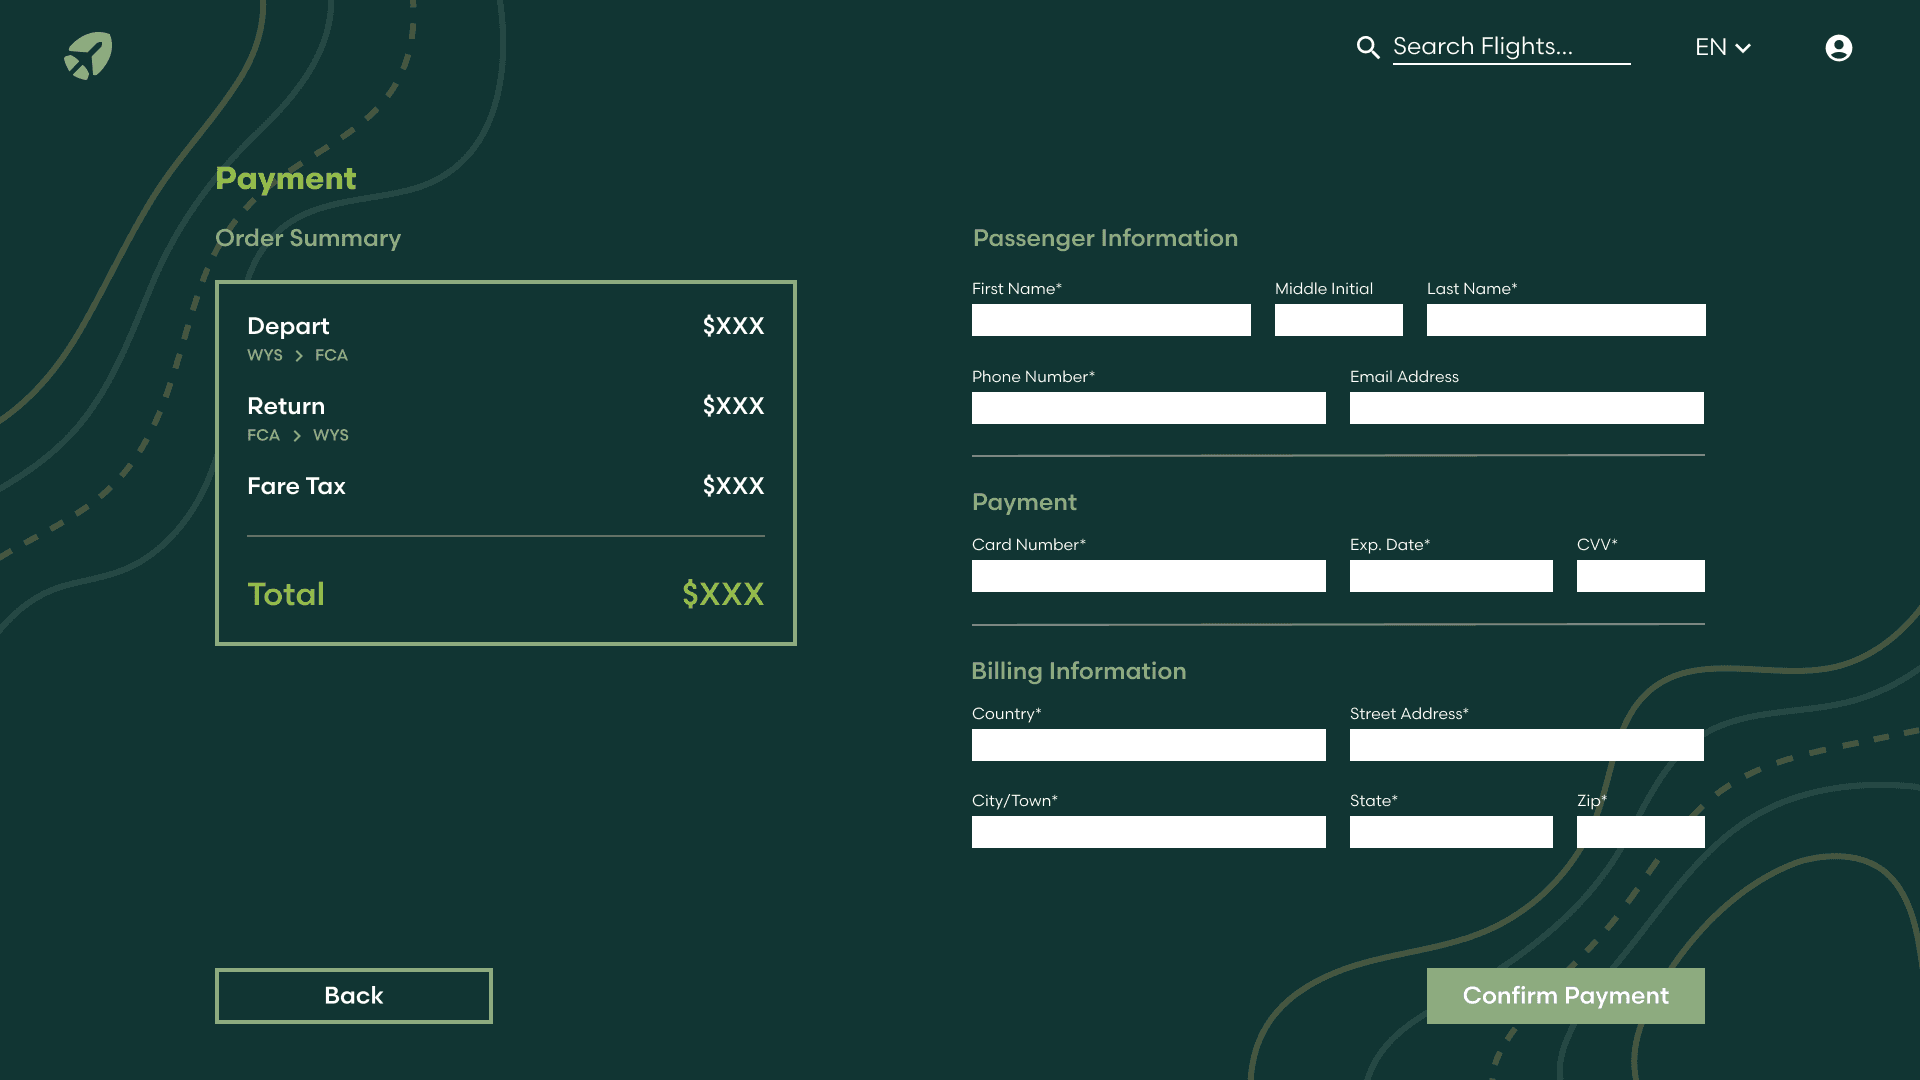Select the Card Number input
The width and height of the screenshot is (1920, 1080).
[x=1148, y=576]
